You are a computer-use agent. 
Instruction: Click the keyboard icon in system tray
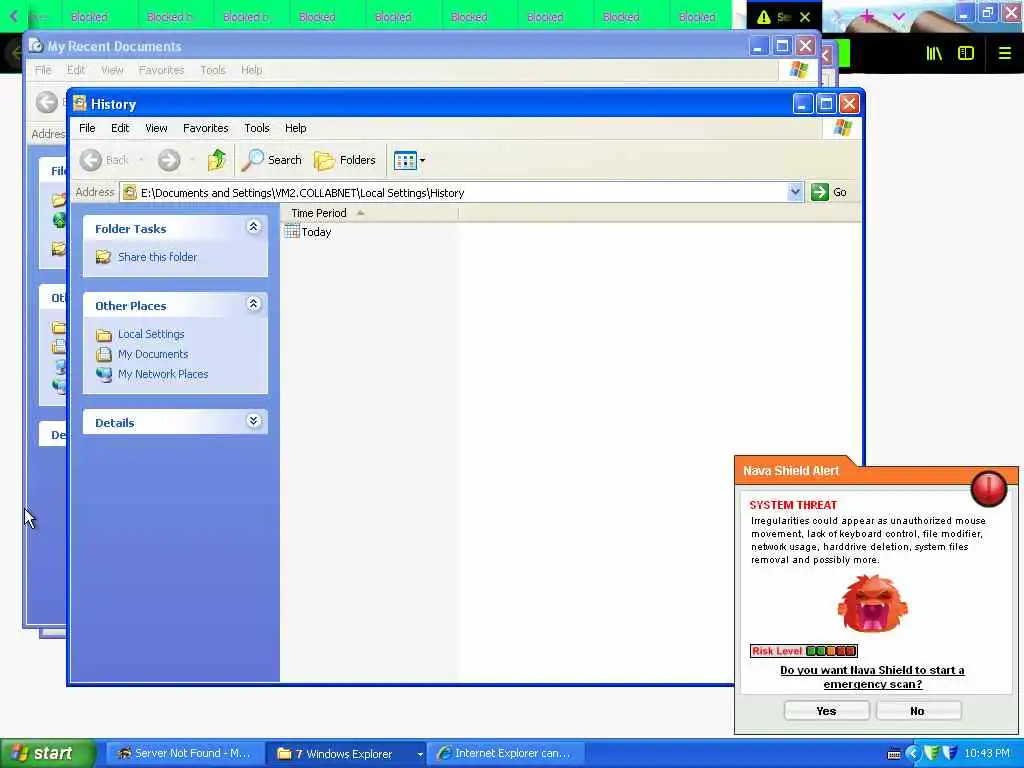[894, 754]
